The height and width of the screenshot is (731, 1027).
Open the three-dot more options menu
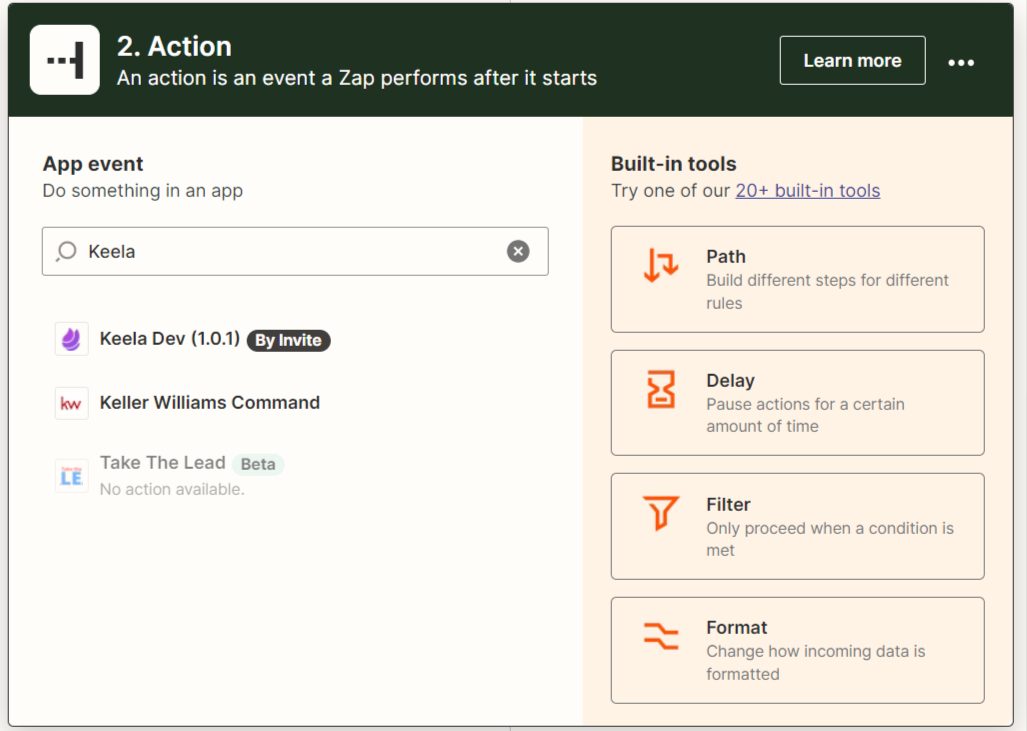click(x=961, y=62)
